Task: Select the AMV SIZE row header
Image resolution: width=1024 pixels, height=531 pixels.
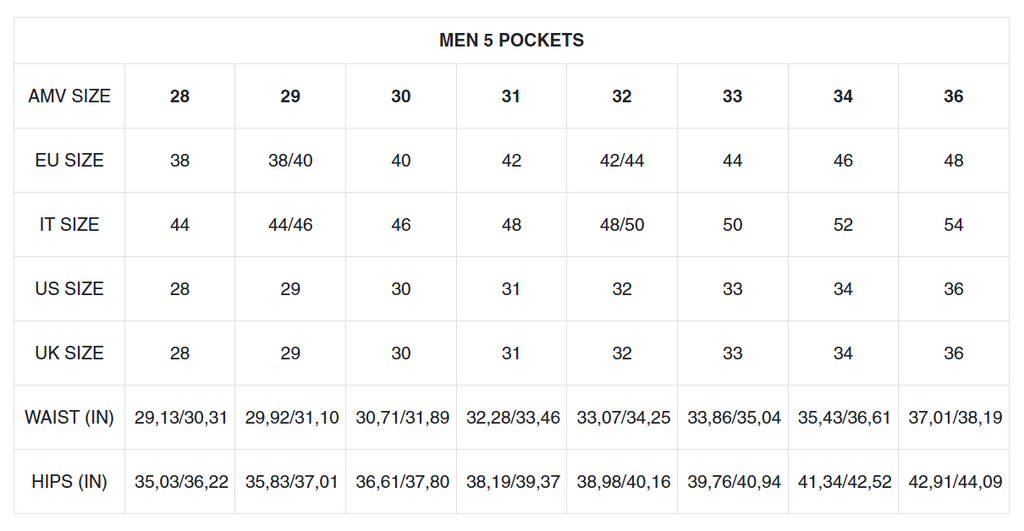Action: coord(69,96)
